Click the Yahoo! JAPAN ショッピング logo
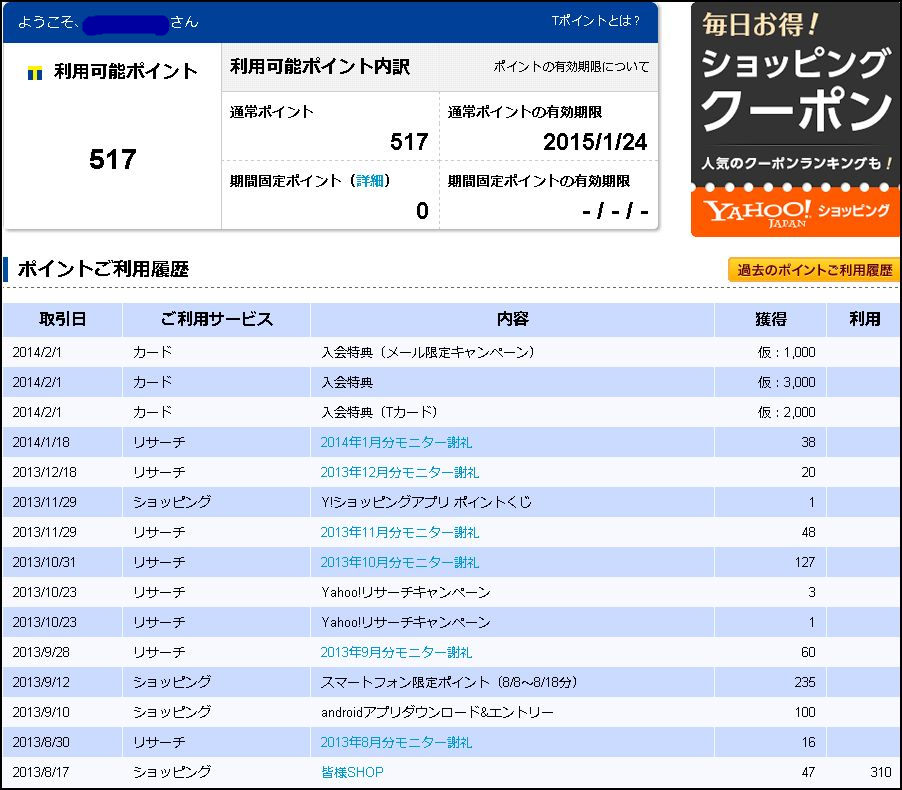This screenshot has width=902, height=790. pyautogui.click(x=795, y=211)
